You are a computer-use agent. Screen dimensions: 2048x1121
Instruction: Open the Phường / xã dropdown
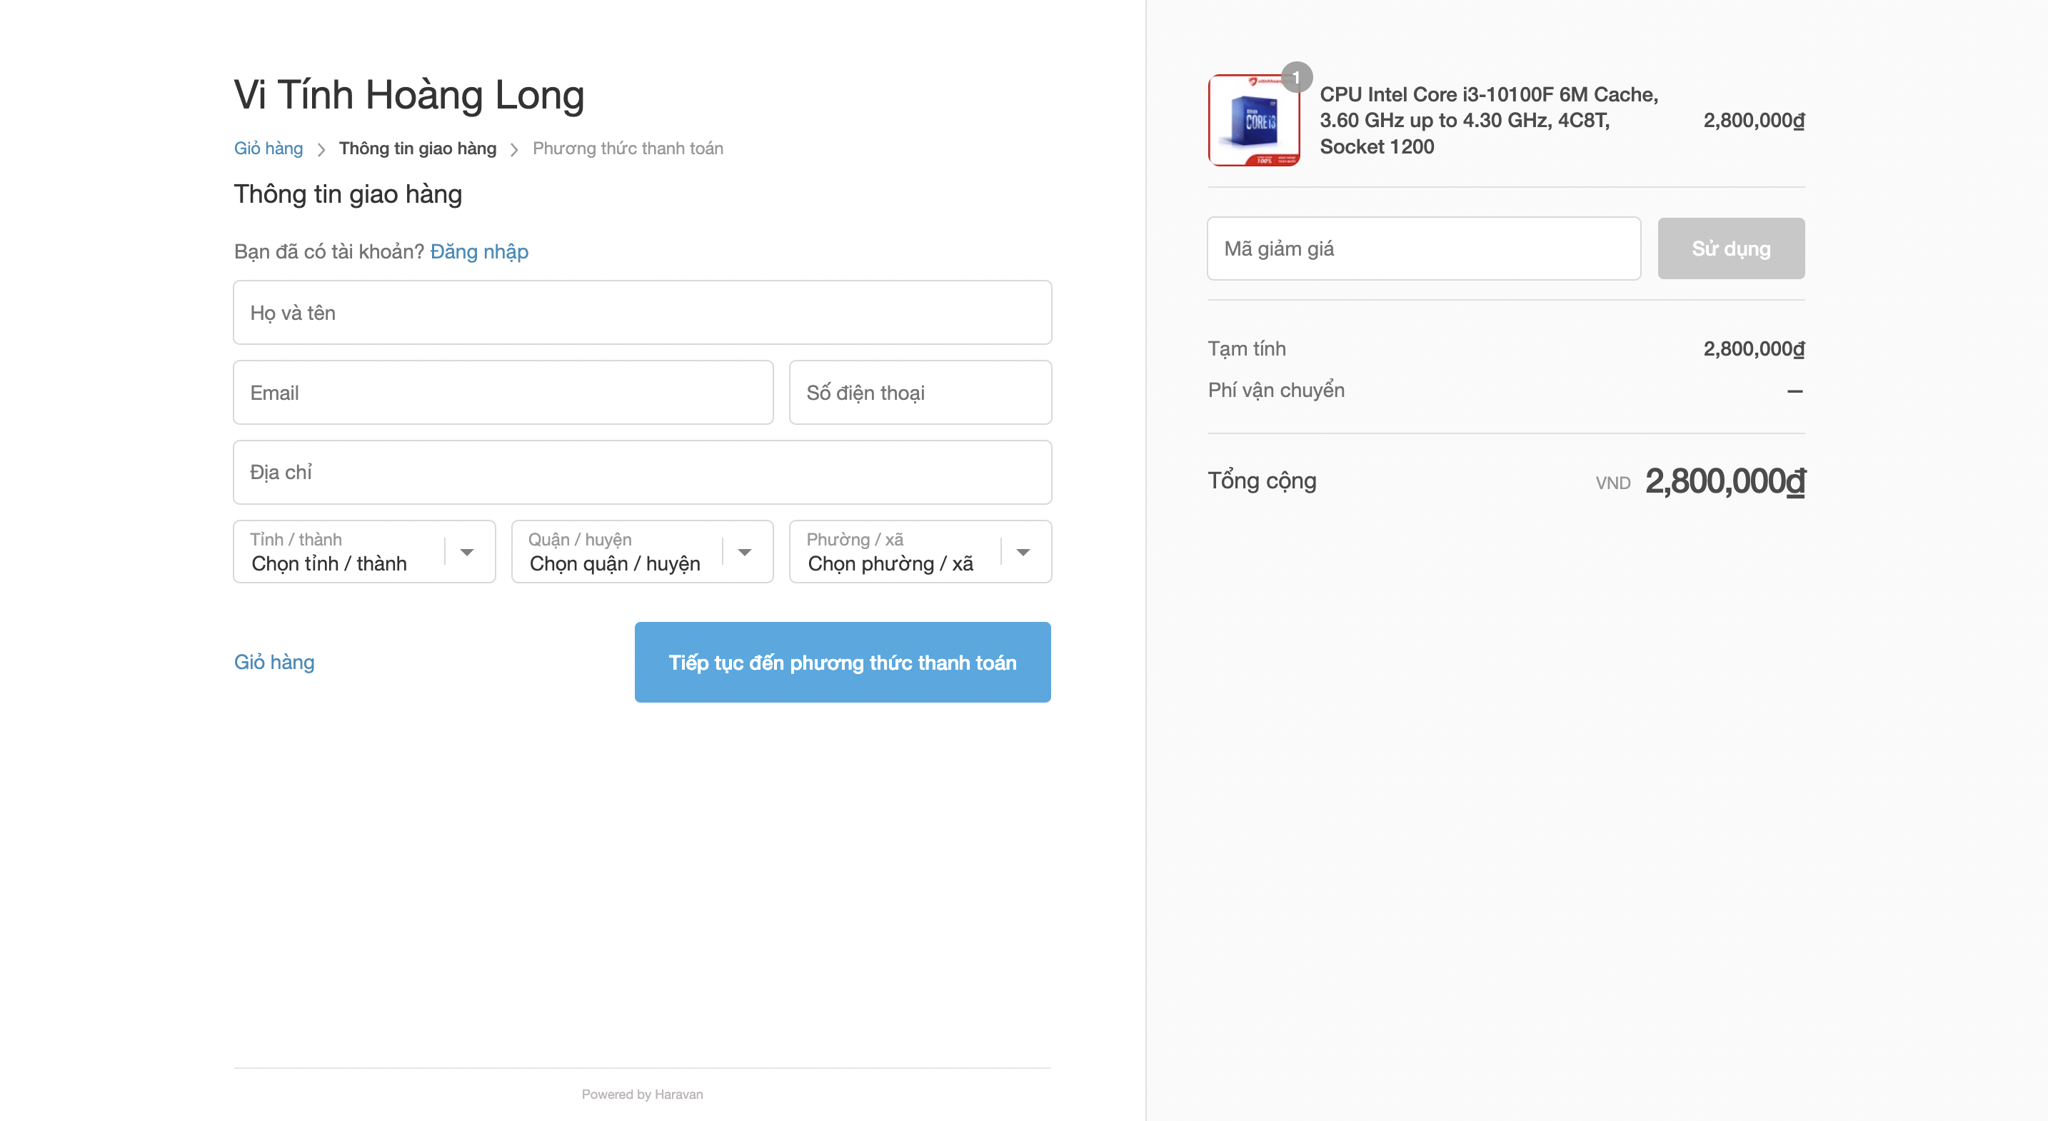tap(920, 551)
